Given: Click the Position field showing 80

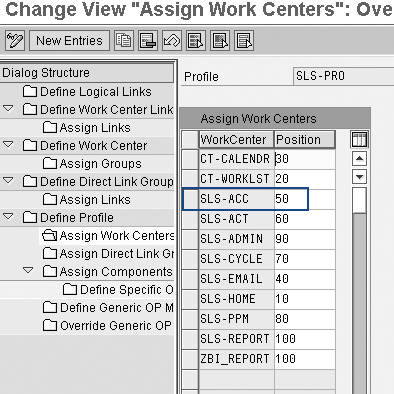Looking at the screenshot, I should click(x=305, y=319).
